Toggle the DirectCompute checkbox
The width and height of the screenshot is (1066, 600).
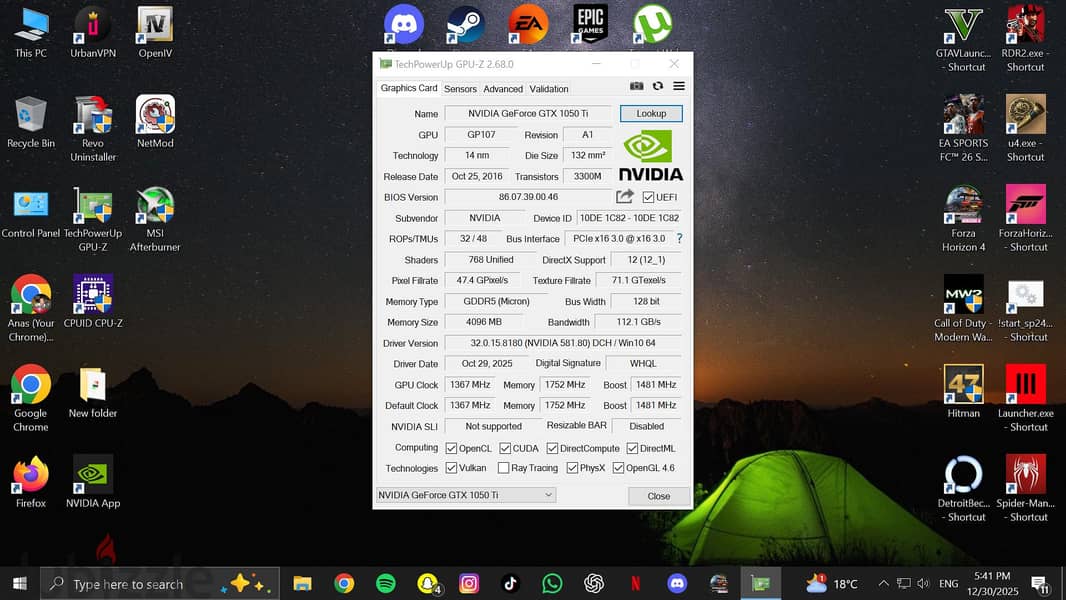tap(552, 448)
